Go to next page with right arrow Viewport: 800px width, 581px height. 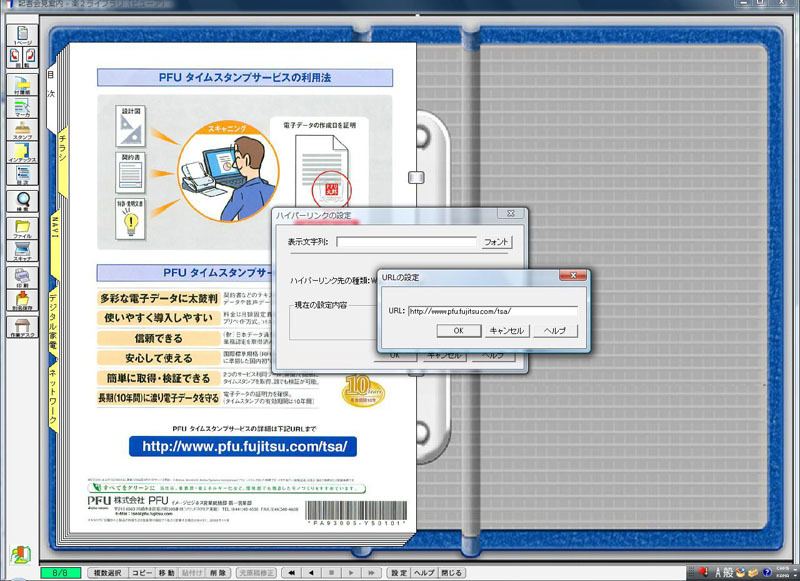pyautogui.click(x=351, y=573)
